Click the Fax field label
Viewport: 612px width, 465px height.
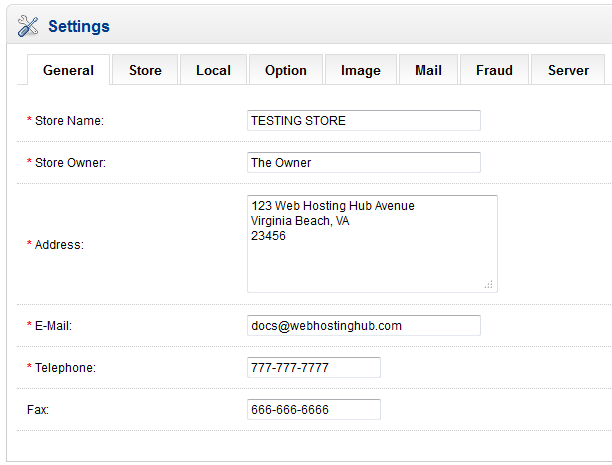point(36,410)
